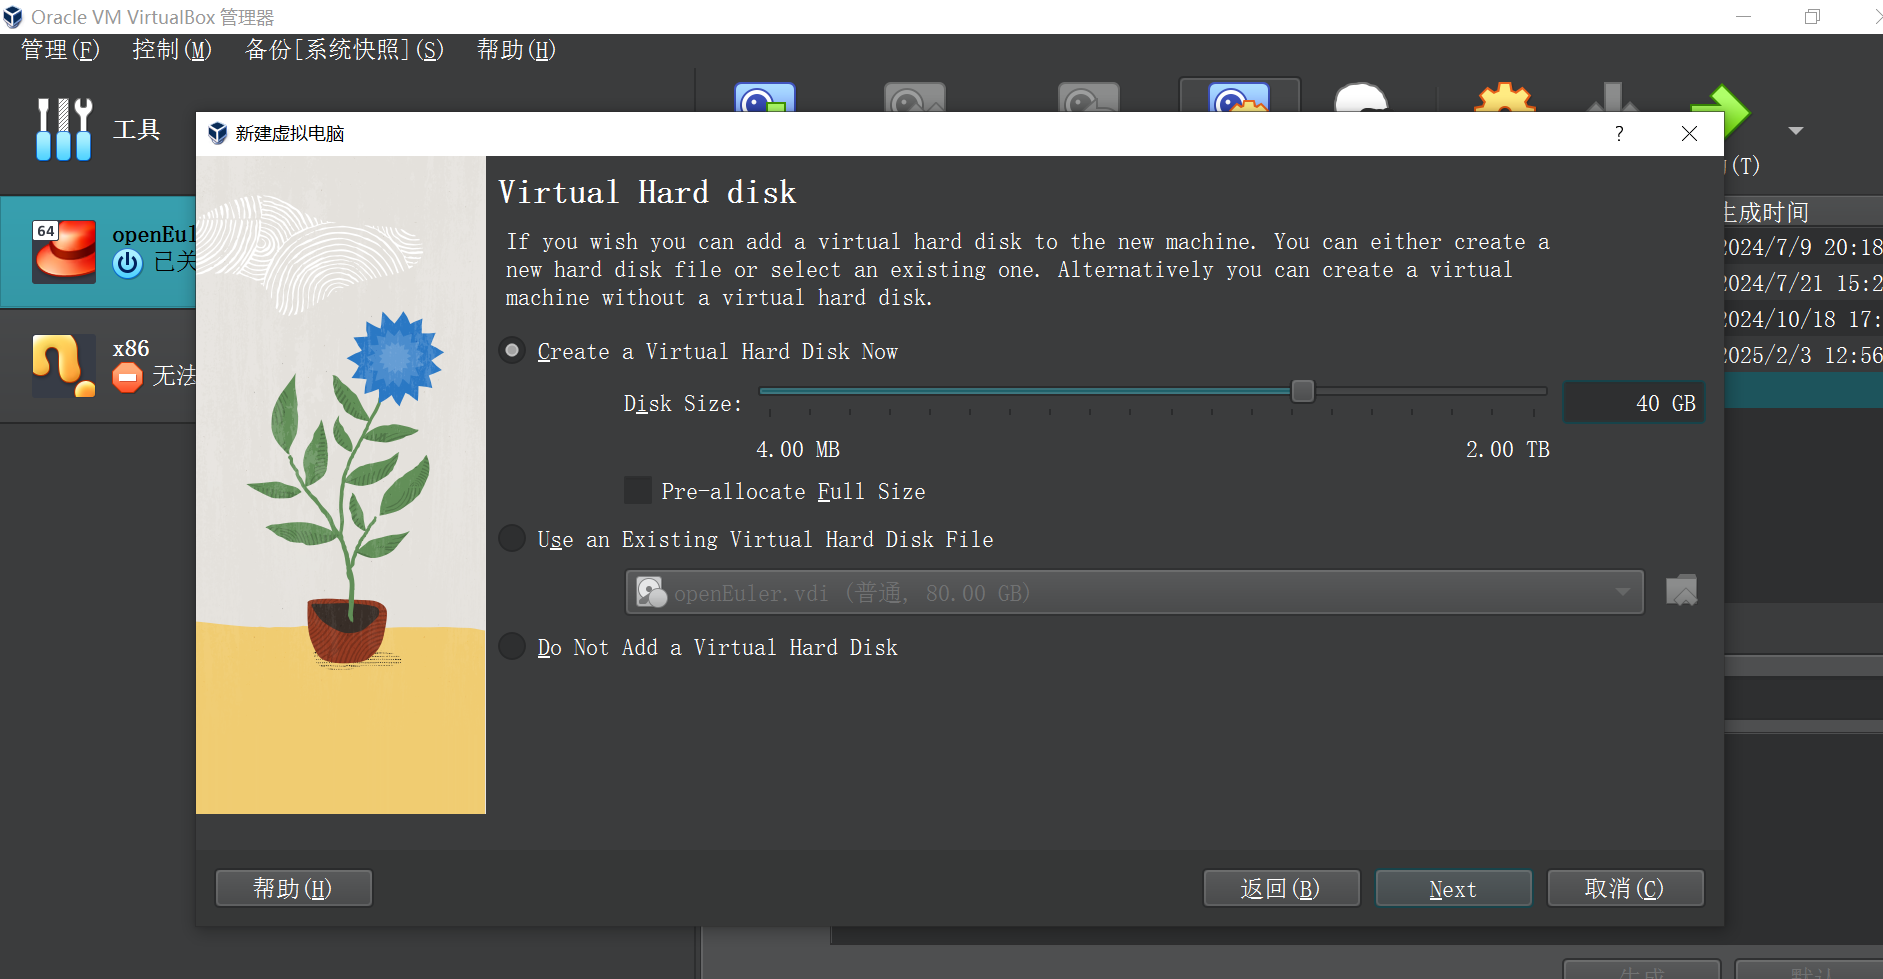Click the Take snapshot camera icon

[x=765, y=100]
